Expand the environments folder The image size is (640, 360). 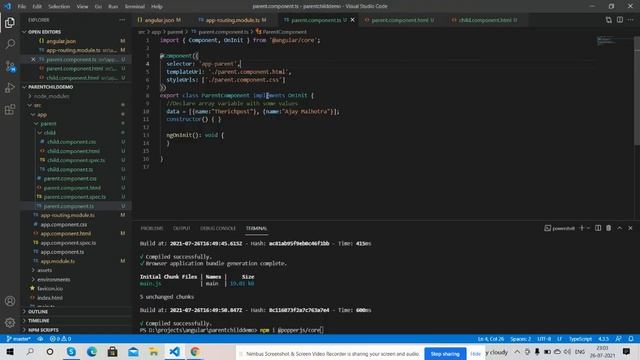pos(53,280)
